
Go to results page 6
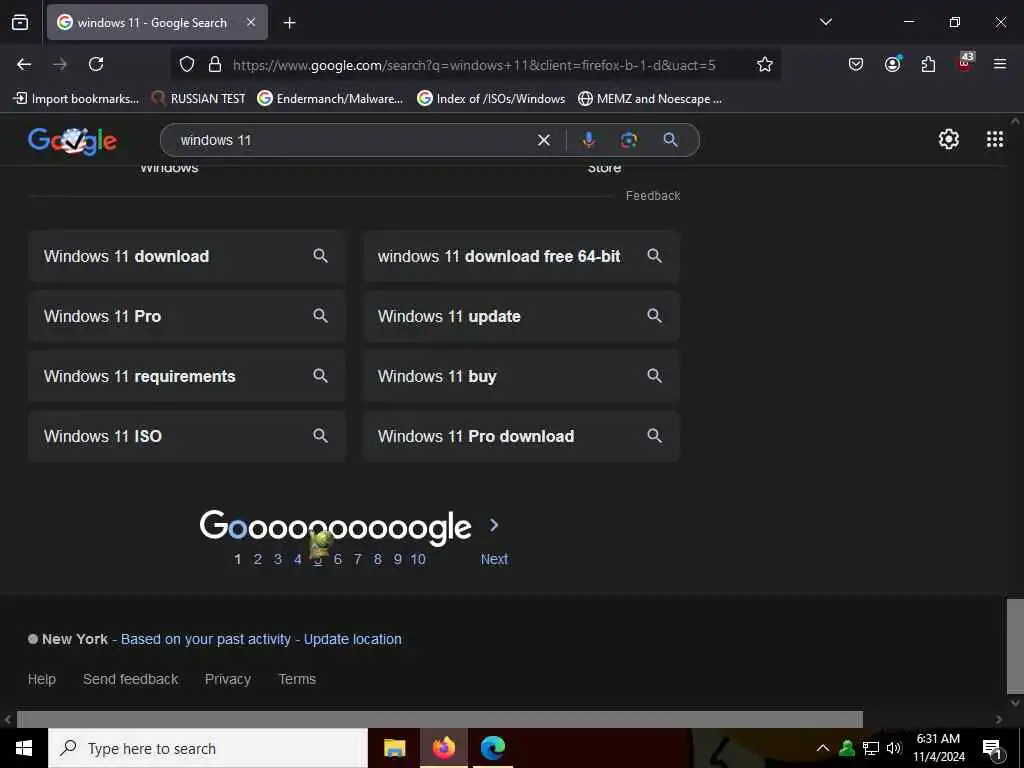(x=338, y=559)
